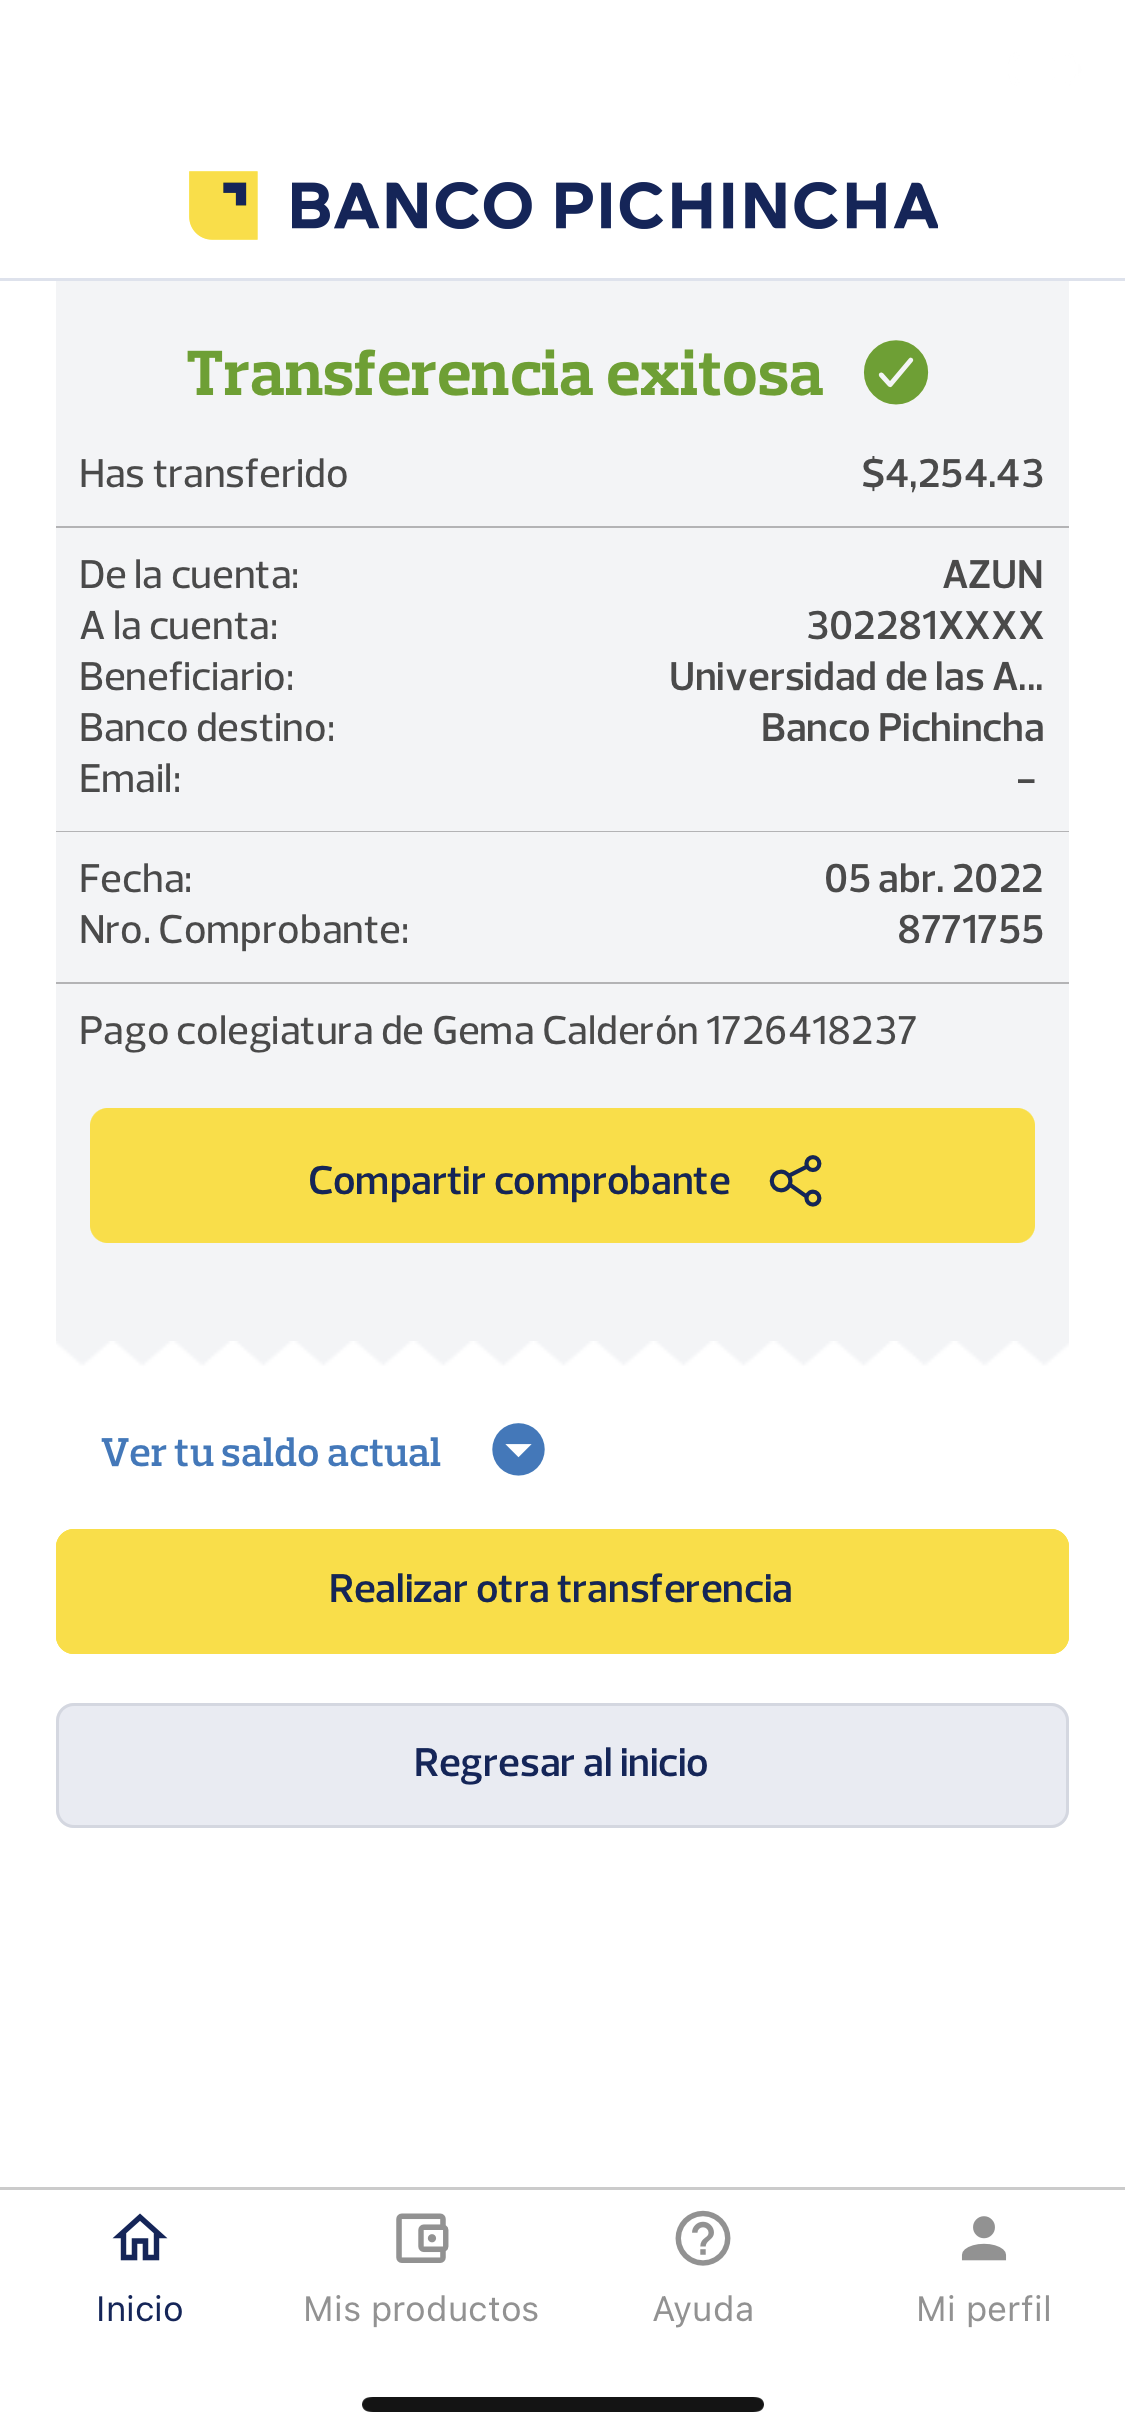Switch to the Ayuda tab label
Image resolution: width=1125 pixels, height=2436 pixels.
pyautogui.click(x=703, y=2309)
